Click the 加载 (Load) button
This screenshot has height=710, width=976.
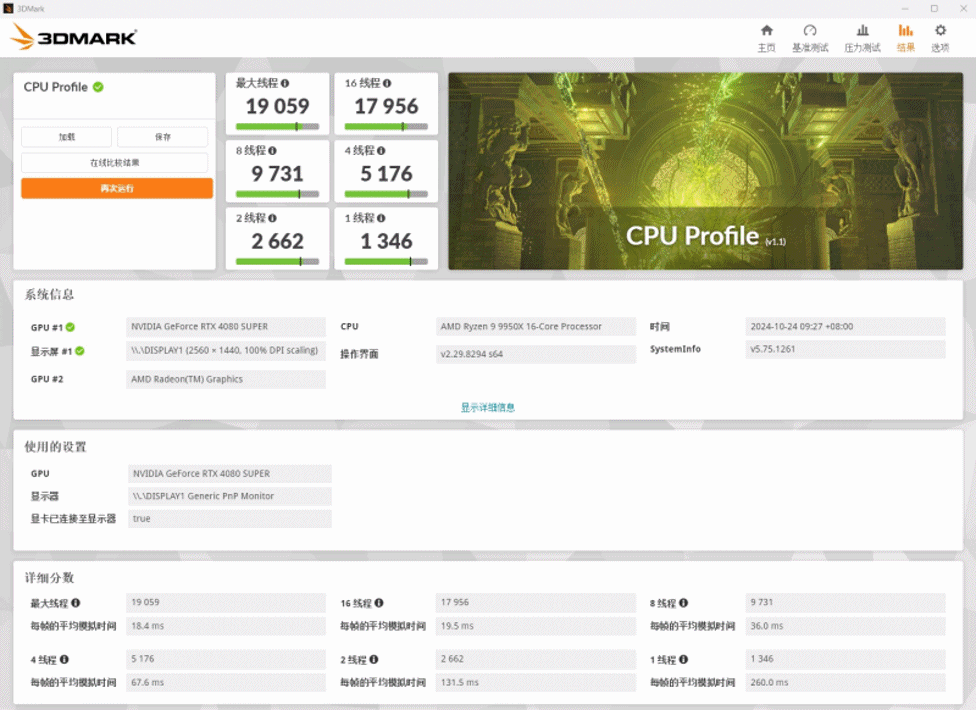[x=67, y=137]
